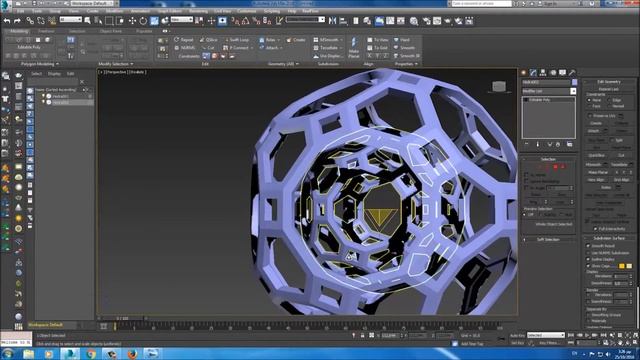Click Make Planar in the ribbon

pos(354,47)
